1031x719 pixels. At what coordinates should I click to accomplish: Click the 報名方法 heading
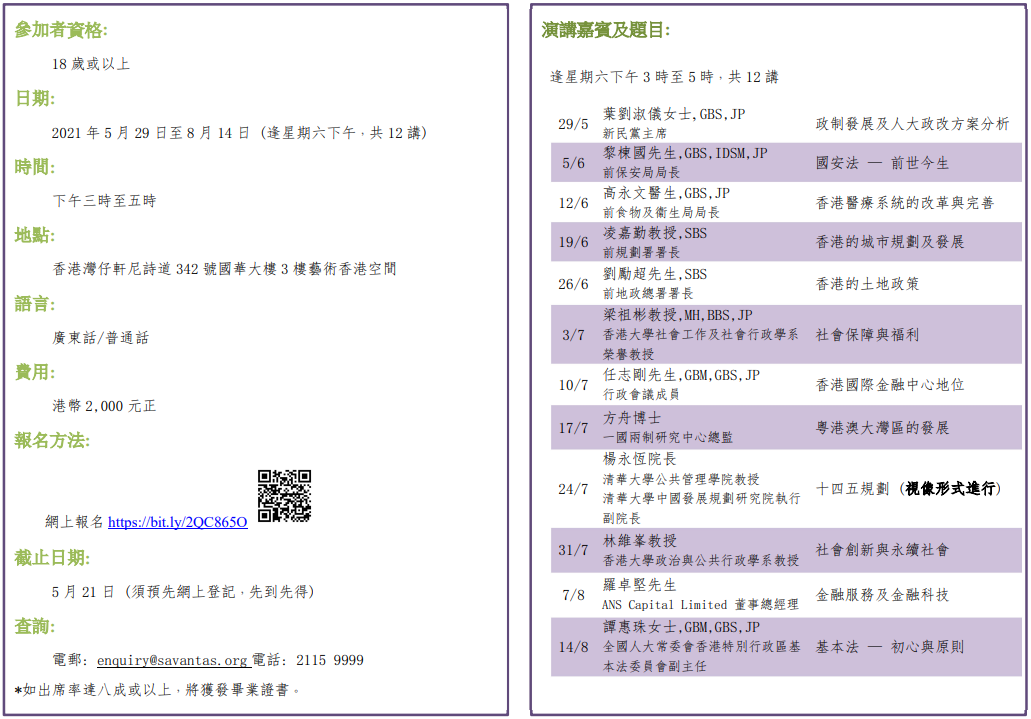pyautogui.click(x=52, y=440)
